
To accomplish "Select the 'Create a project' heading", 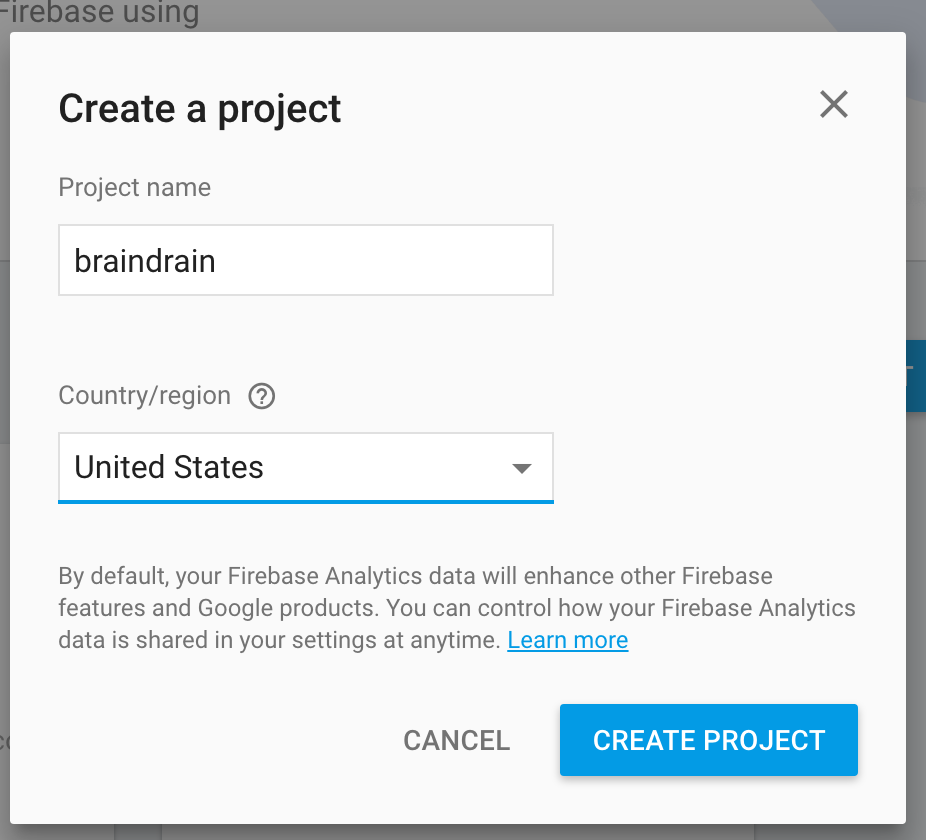I will point(200,109).
